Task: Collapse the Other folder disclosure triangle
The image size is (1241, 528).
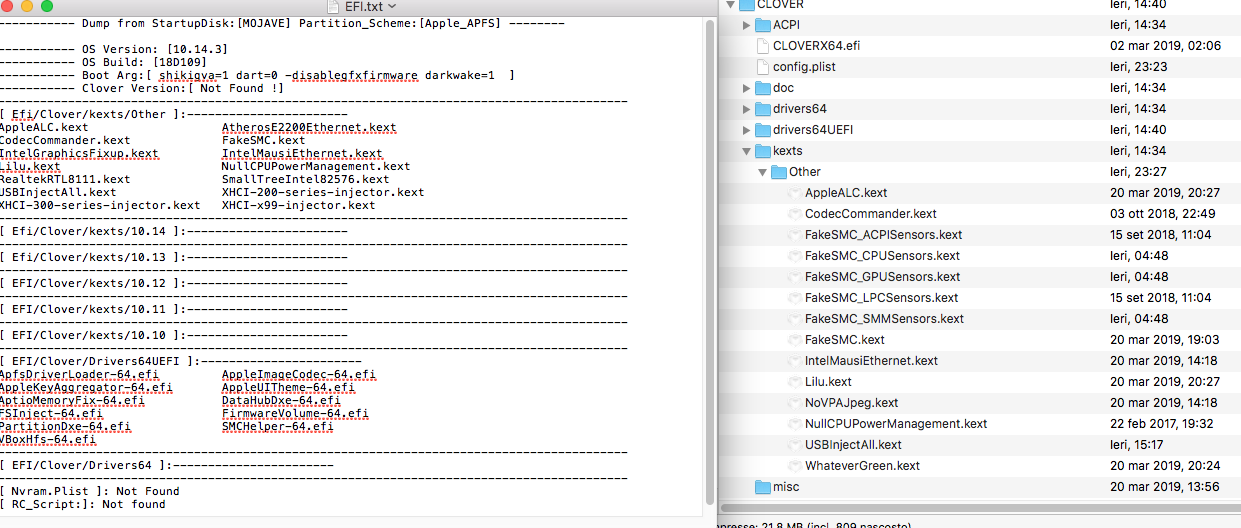Action: [762, 172]
